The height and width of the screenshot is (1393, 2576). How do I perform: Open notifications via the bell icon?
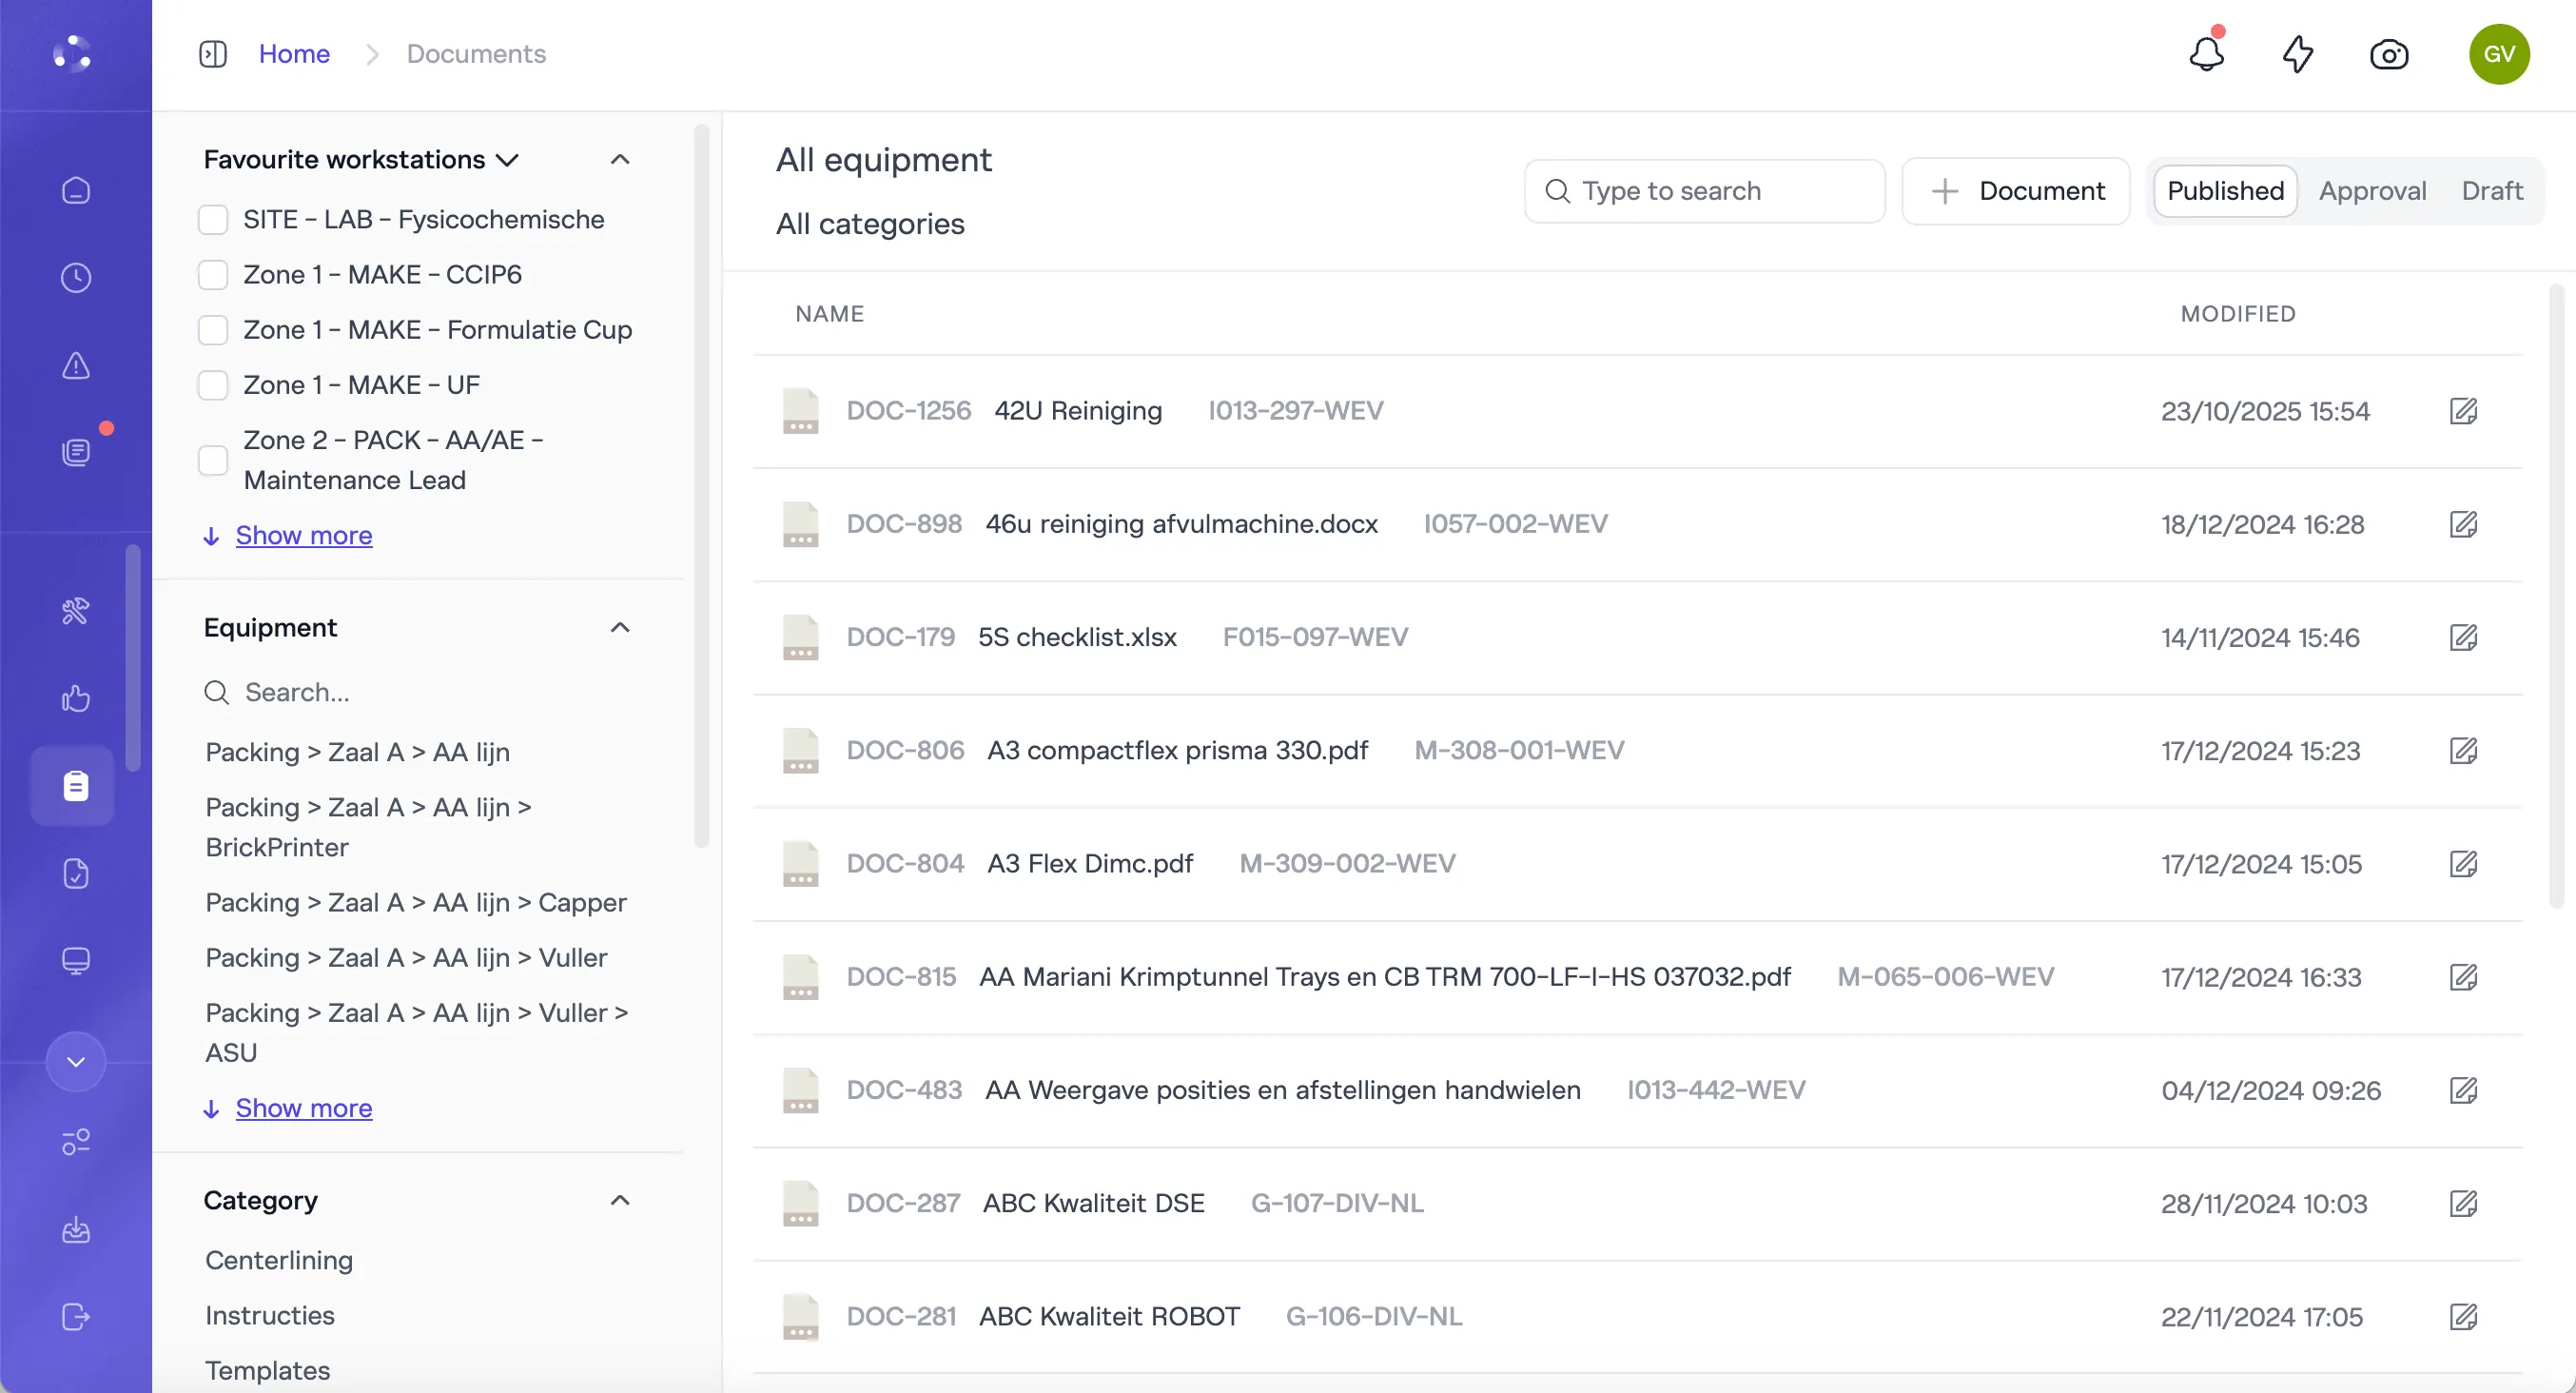2207,54
